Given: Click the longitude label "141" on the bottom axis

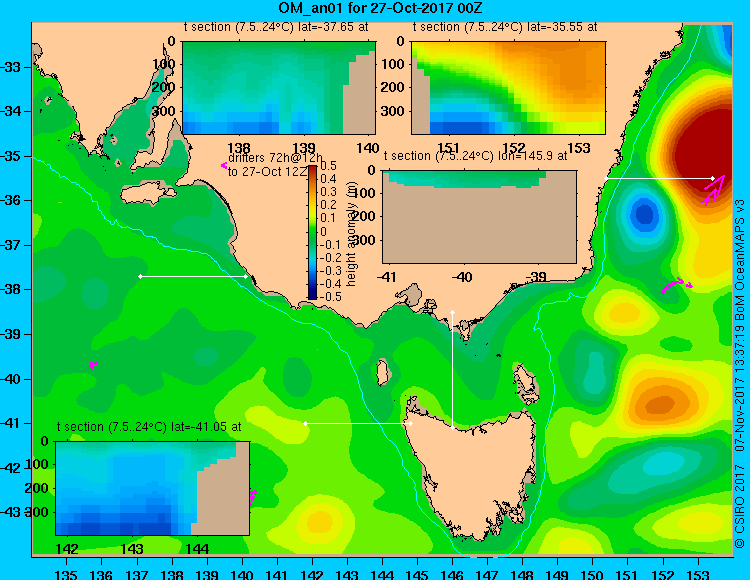Looking at the screenshot, I should (277, 574).
